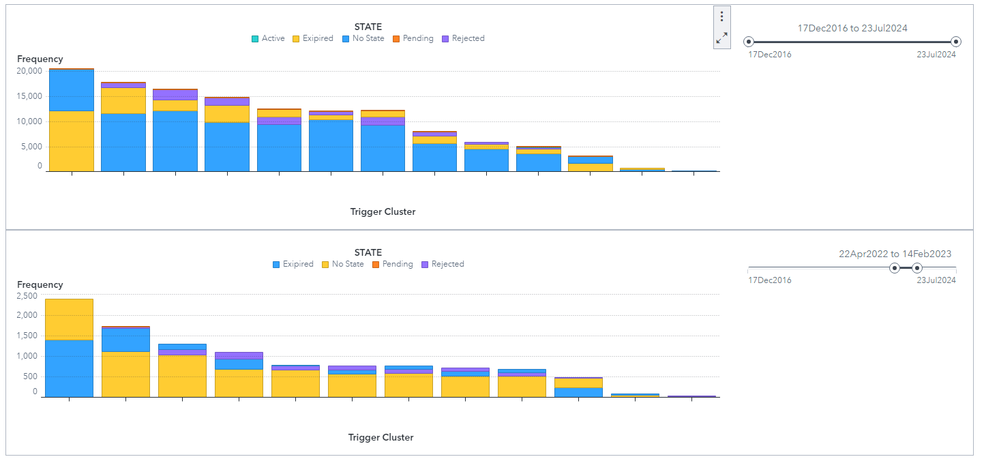
Task: Select the tallest first bar in top chart
Action: [x=71, y=120]
